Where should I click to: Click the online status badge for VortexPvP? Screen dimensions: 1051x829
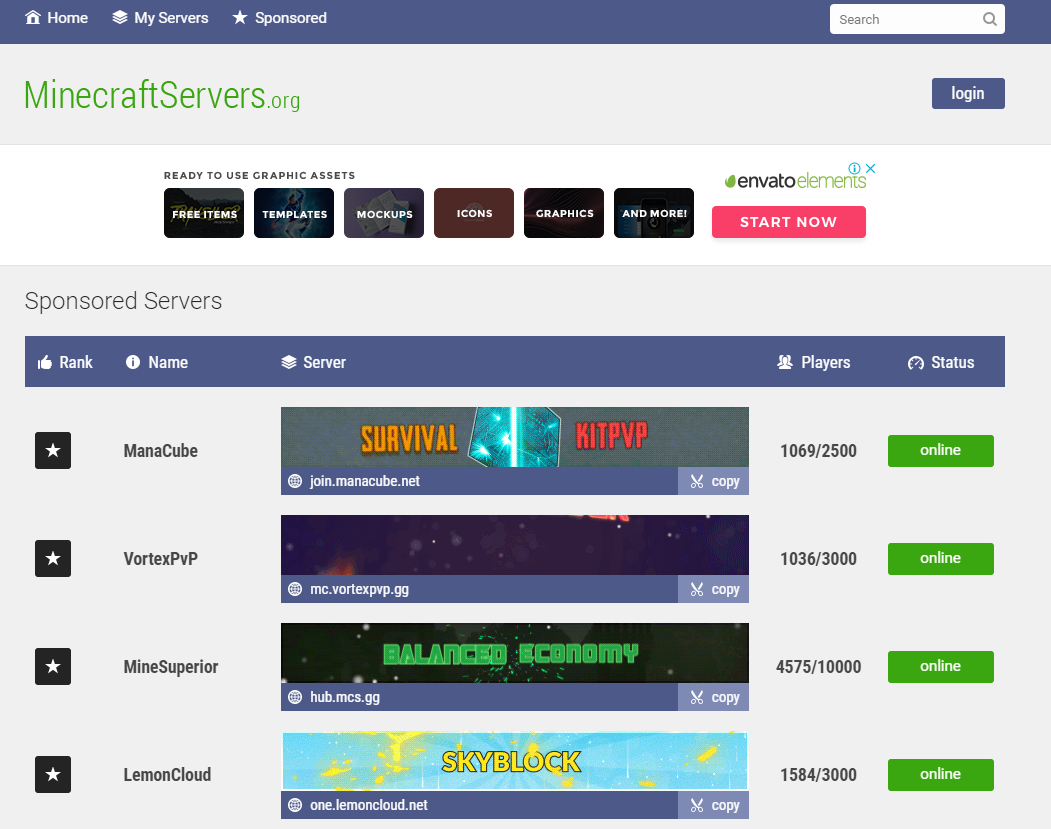(x=940, y=558)
